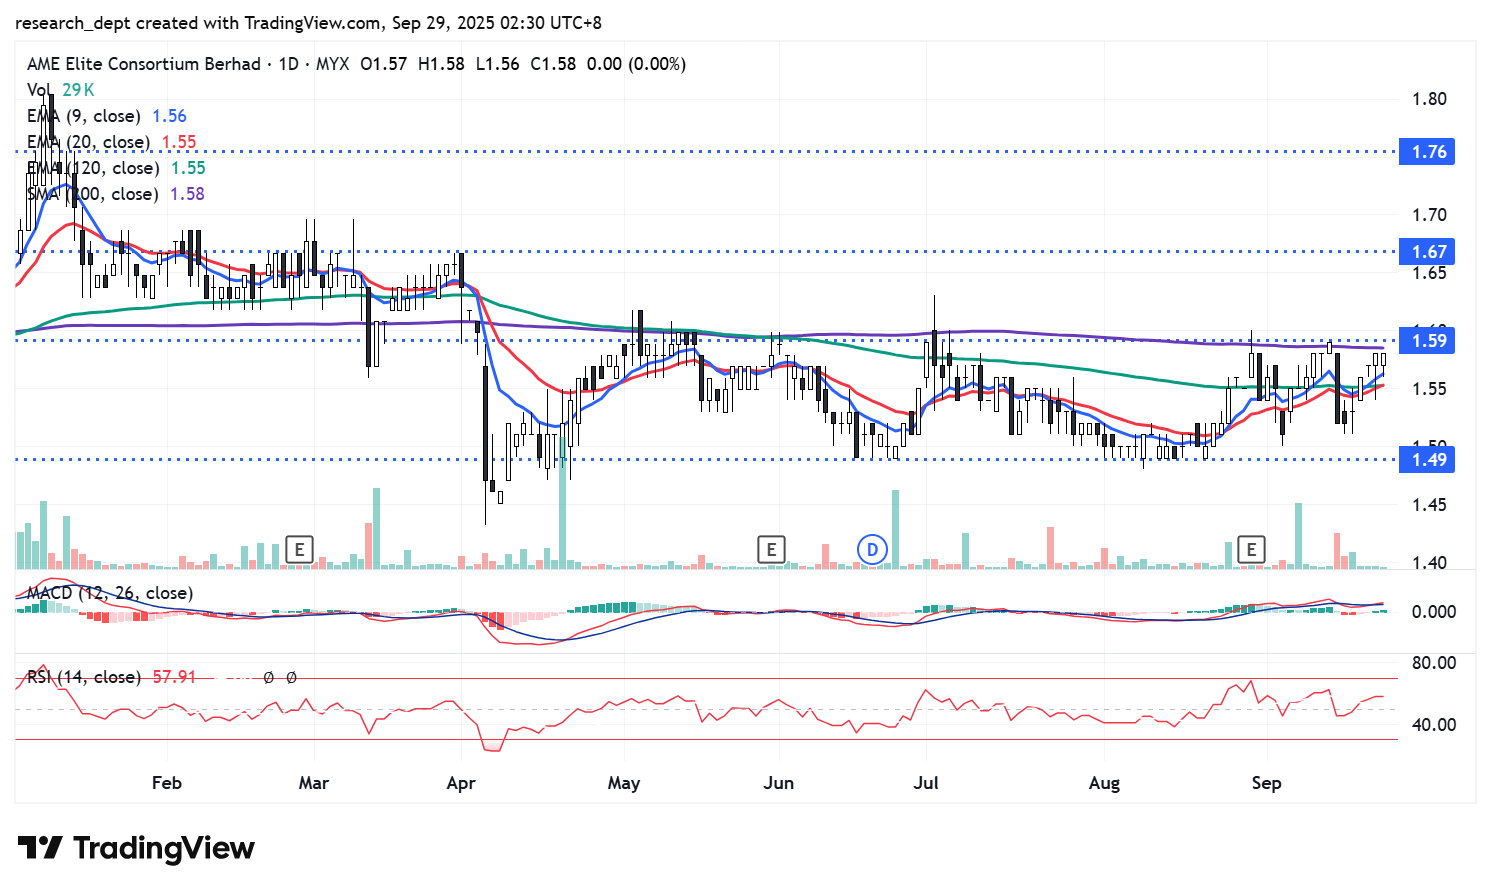Click the earnings E marker near March
Screen dimensions: 1491x893
click(x=298, y=549)
